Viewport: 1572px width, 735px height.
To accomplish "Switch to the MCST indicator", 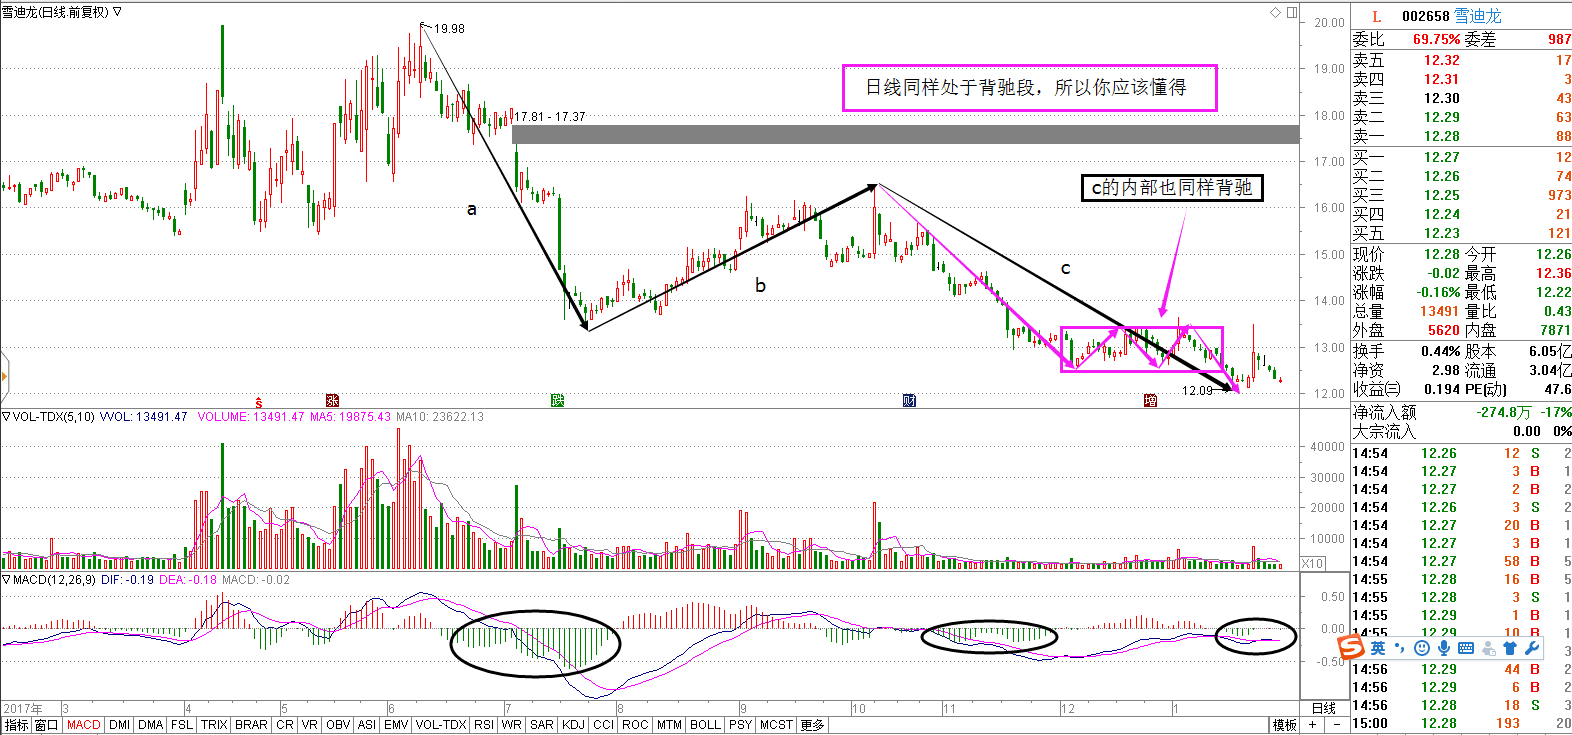I will [x=776, y=725].
